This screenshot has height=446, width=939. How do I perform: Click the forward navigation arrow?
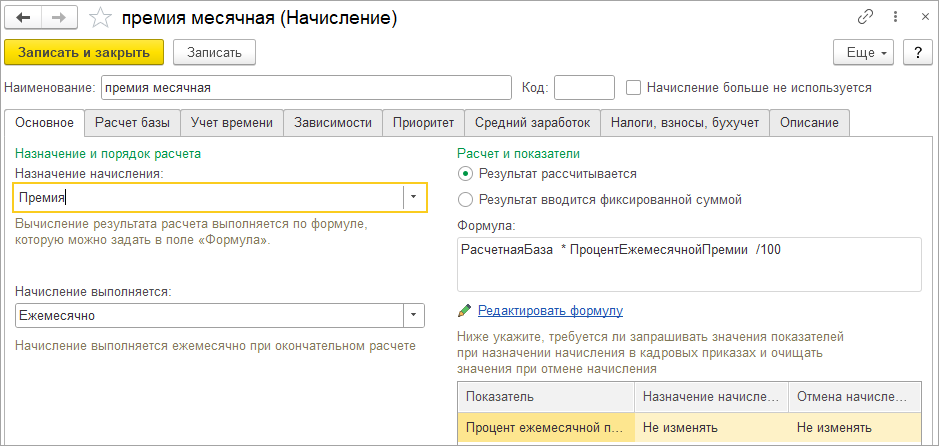click(x=58, y=18)
